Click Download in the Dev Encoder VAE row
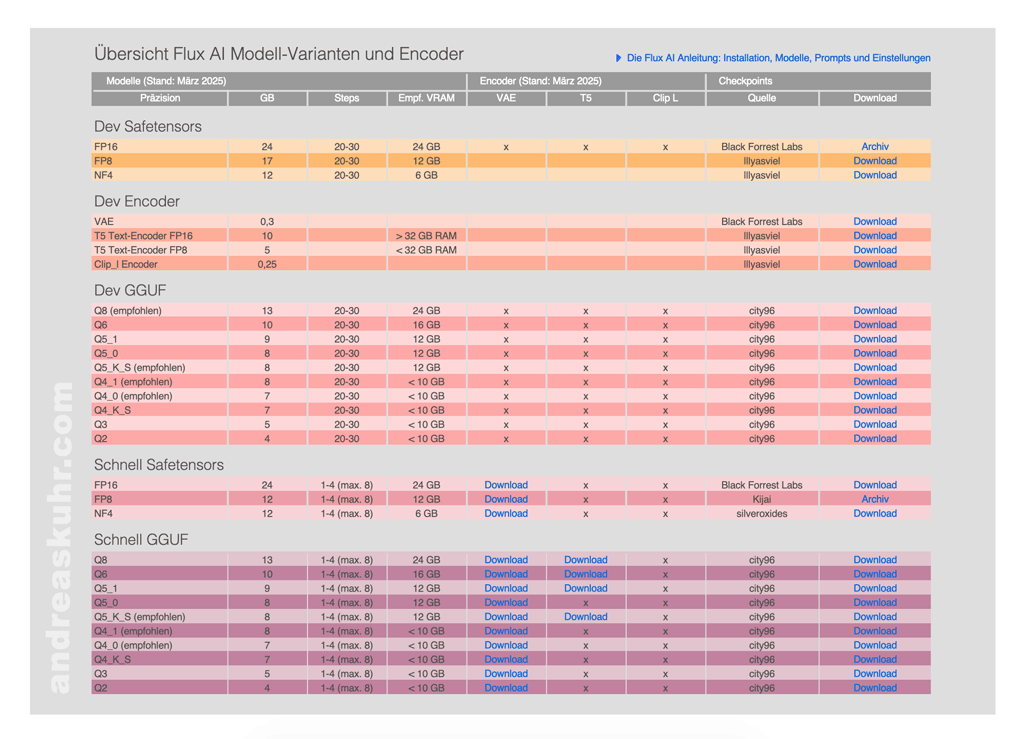Screen dimensions: 1024x739 [874, 222]
